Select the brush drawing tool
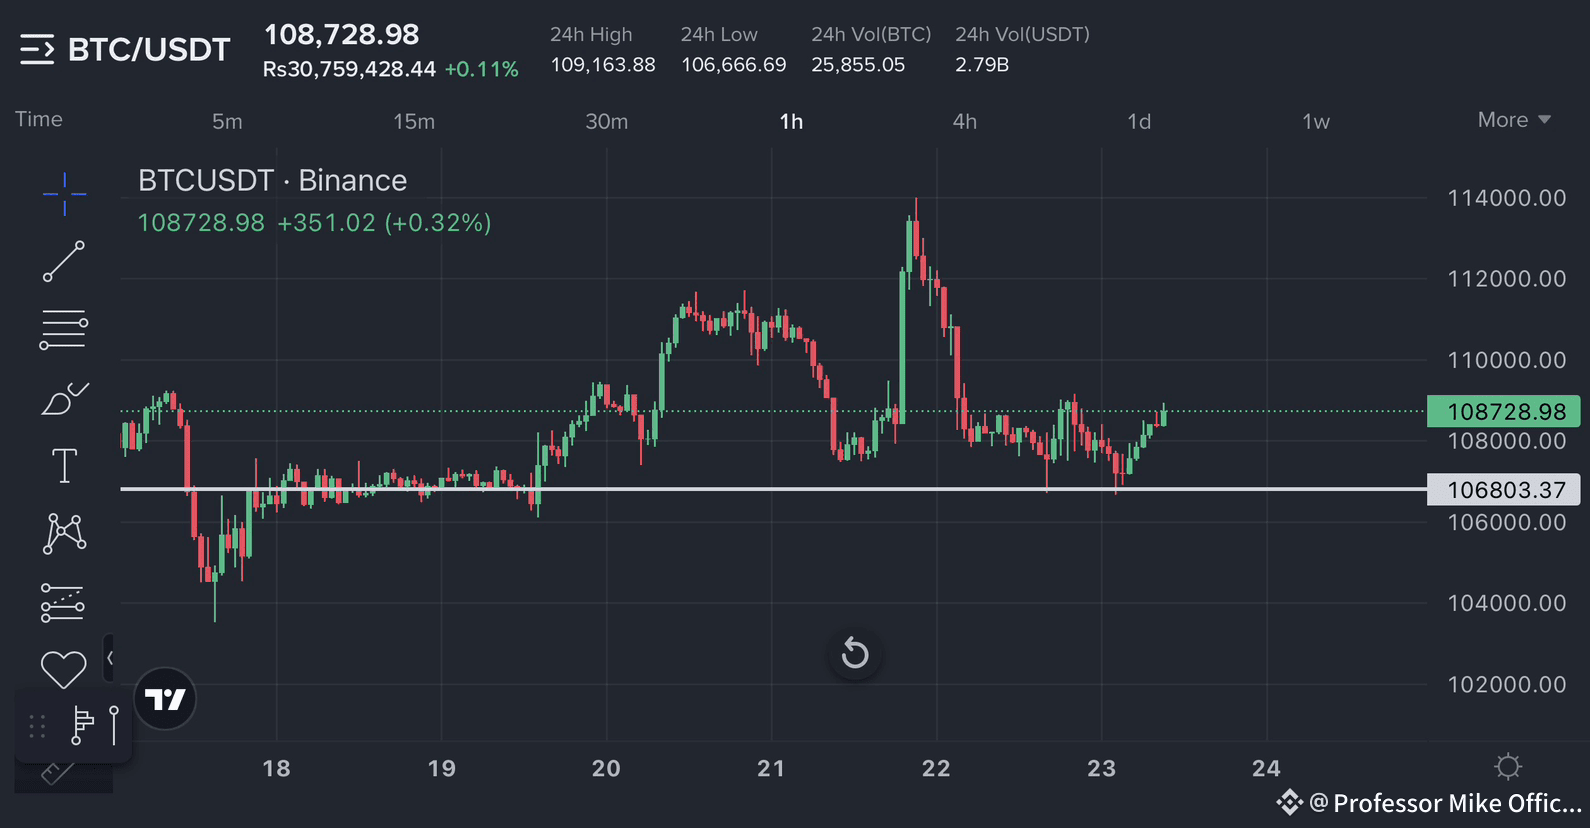 (65, 398)
